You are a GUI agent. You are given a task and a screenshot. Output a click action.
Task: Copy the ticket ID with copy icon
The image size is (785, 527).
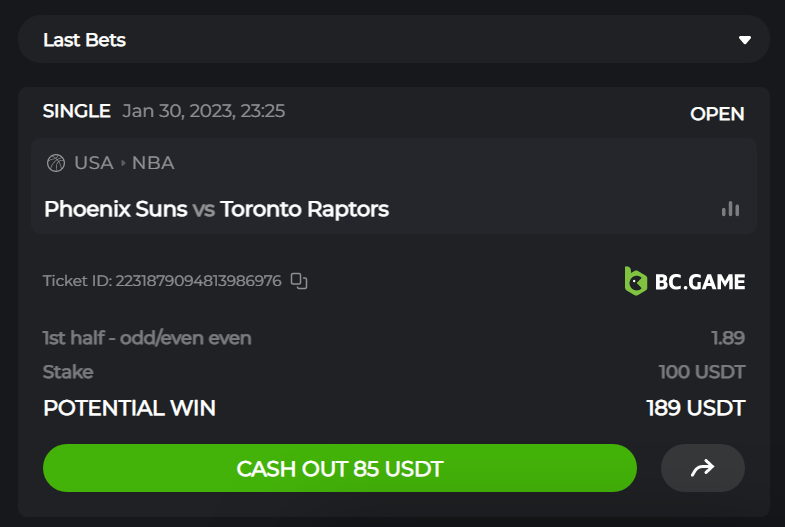(x=298, y=281)
